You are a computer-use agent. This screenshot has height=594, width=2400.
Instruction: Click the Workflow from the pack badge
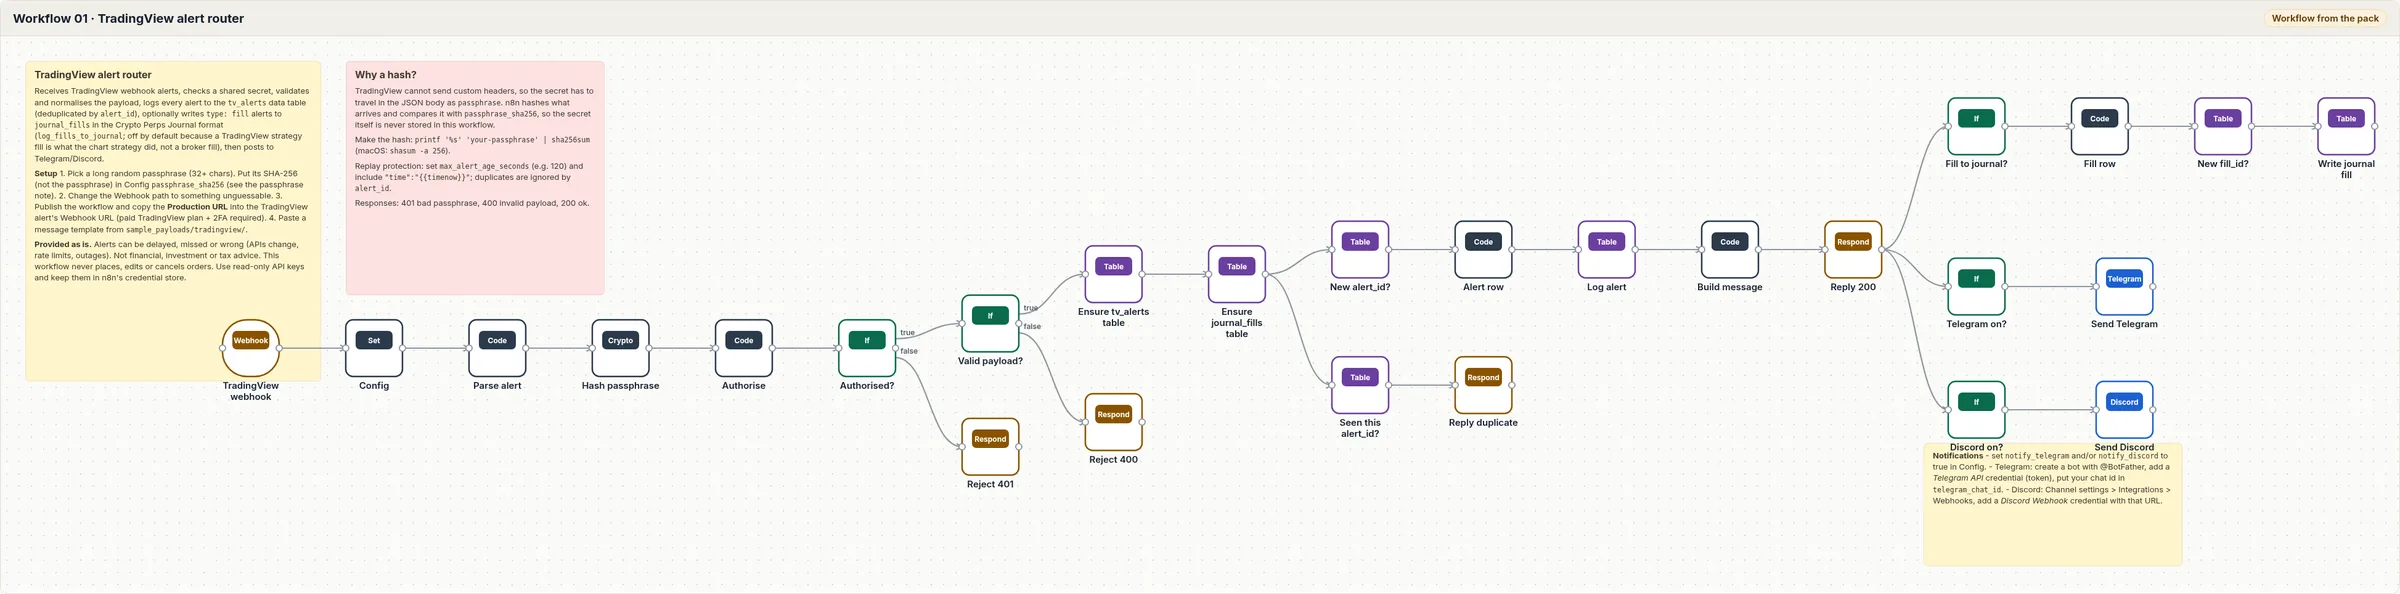2325,18
